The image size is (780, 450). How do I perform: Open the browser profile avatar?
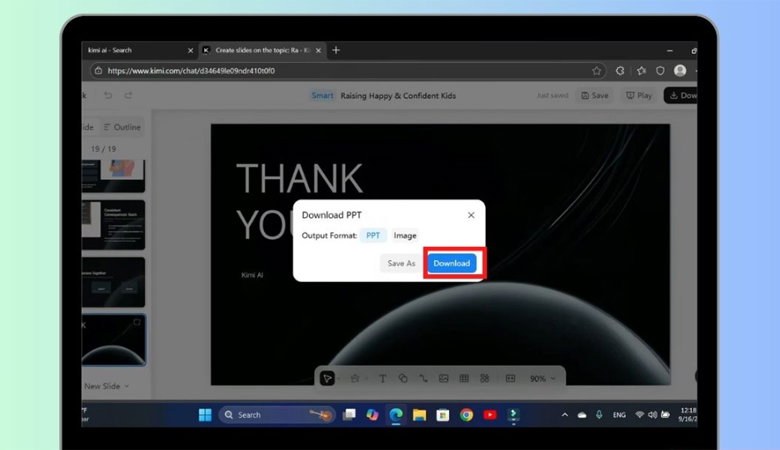click(x=680, y=71)
